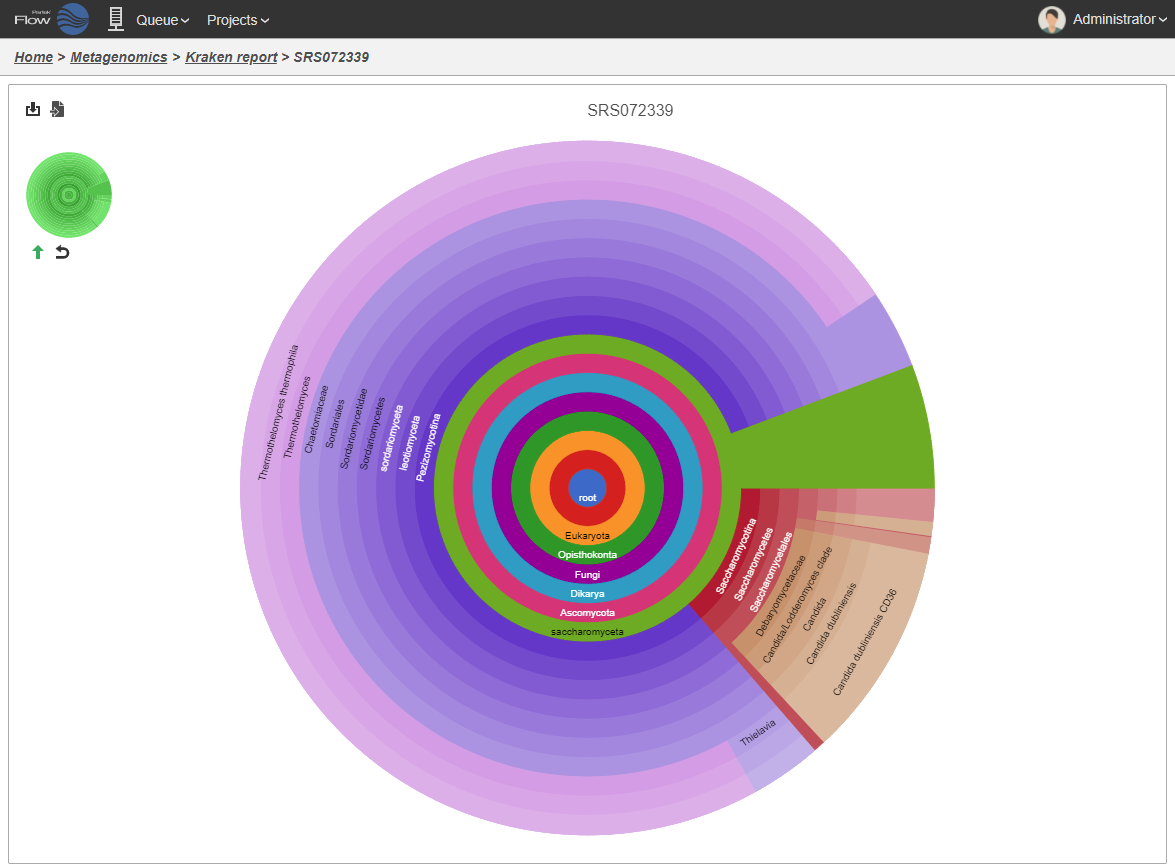Open the Kraken report breadcrumb link

(231, 57)
